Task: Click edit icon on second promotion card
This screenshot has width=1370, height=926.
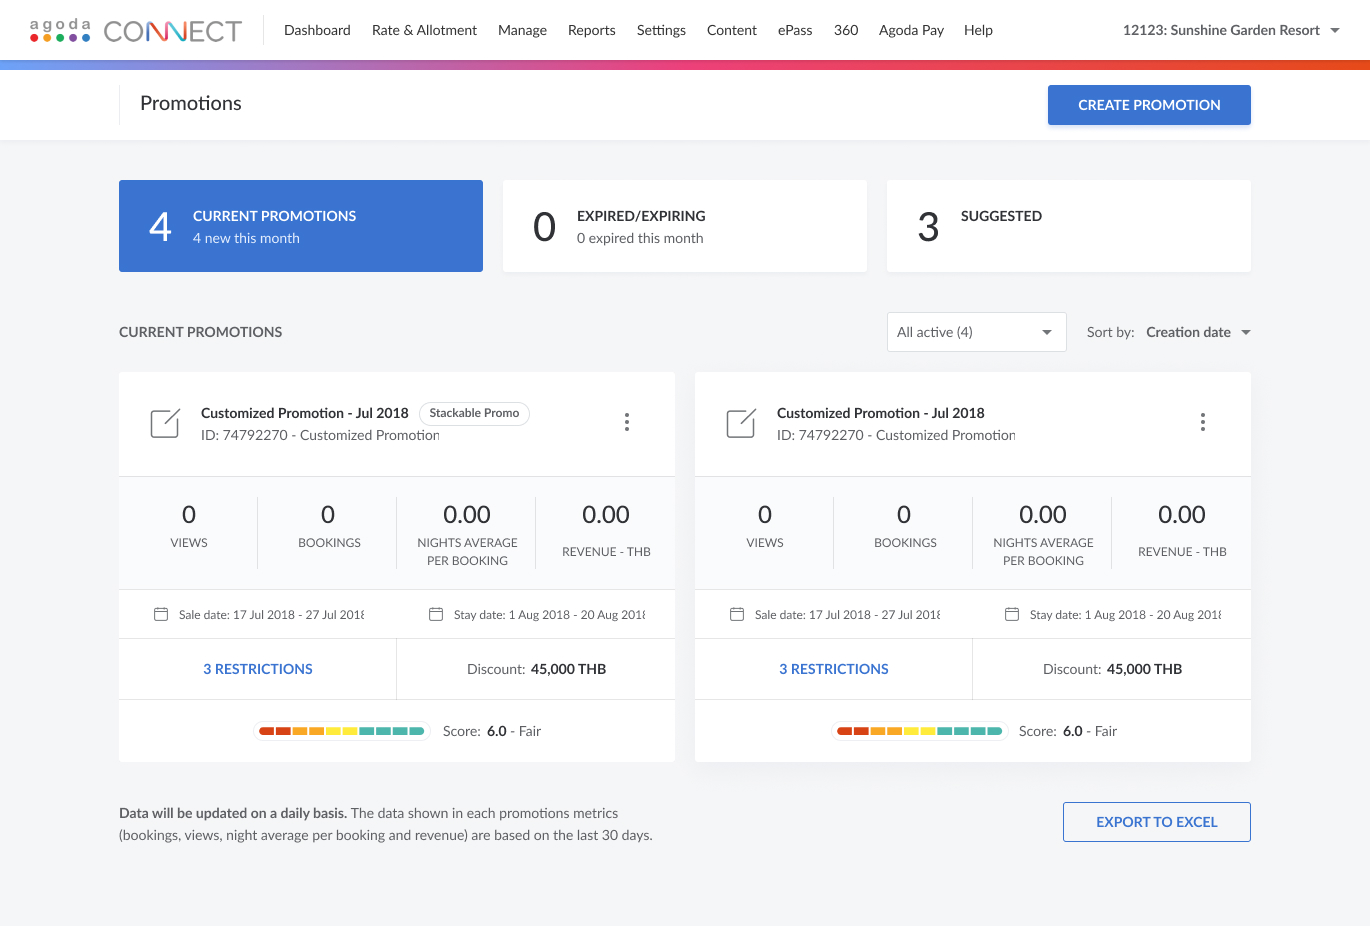Action: (x=741, y=423)
